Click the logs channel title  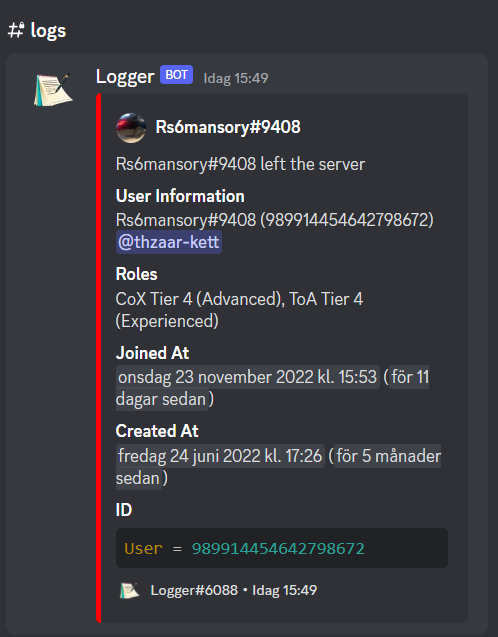(x=48, y=31)
